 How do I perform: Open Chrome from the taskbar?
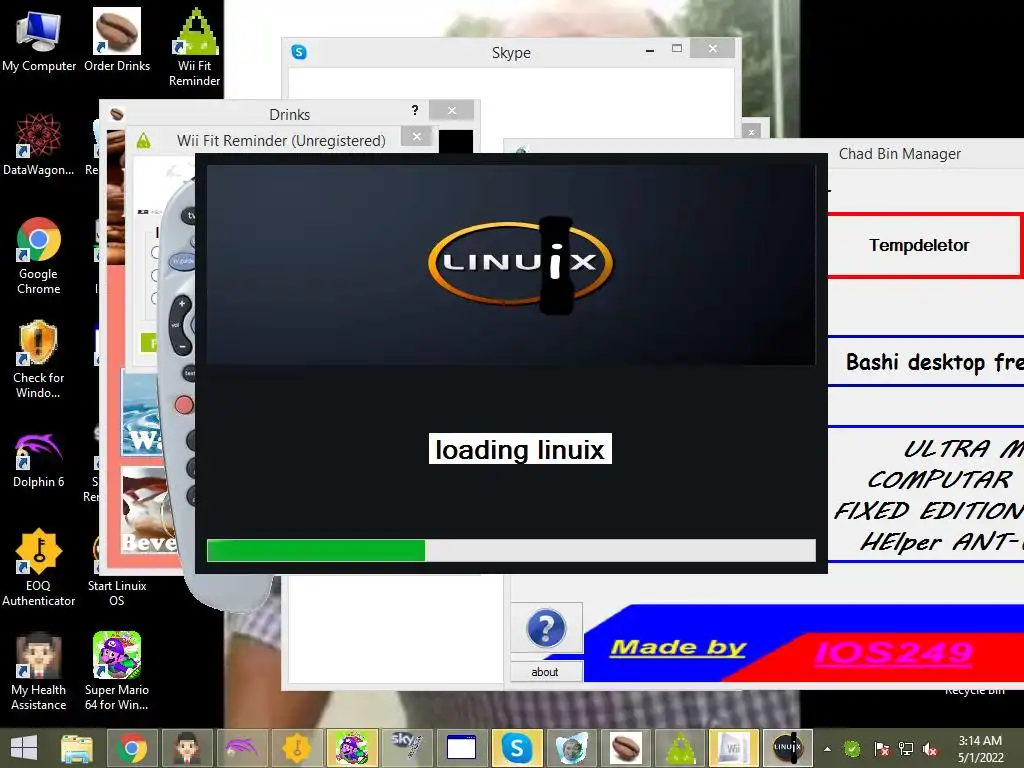[x=132, y=748]
